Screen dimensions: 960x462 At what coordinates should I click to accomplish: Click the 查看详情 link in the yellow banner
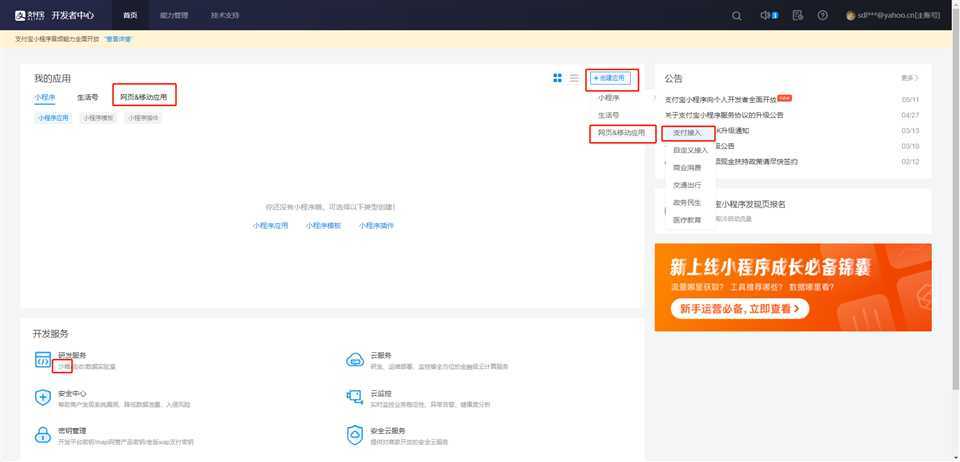point(118,39)
